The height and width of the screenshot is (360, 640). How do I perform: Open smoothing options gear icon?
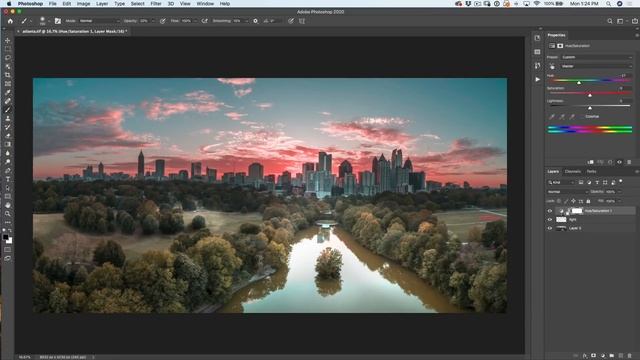tap(256, 21)
